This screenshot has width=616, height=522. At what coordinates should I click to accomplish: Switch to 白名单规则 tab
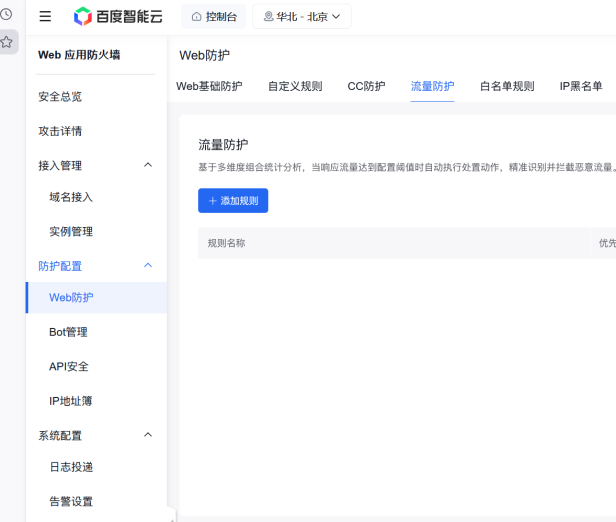coord(507,86)
